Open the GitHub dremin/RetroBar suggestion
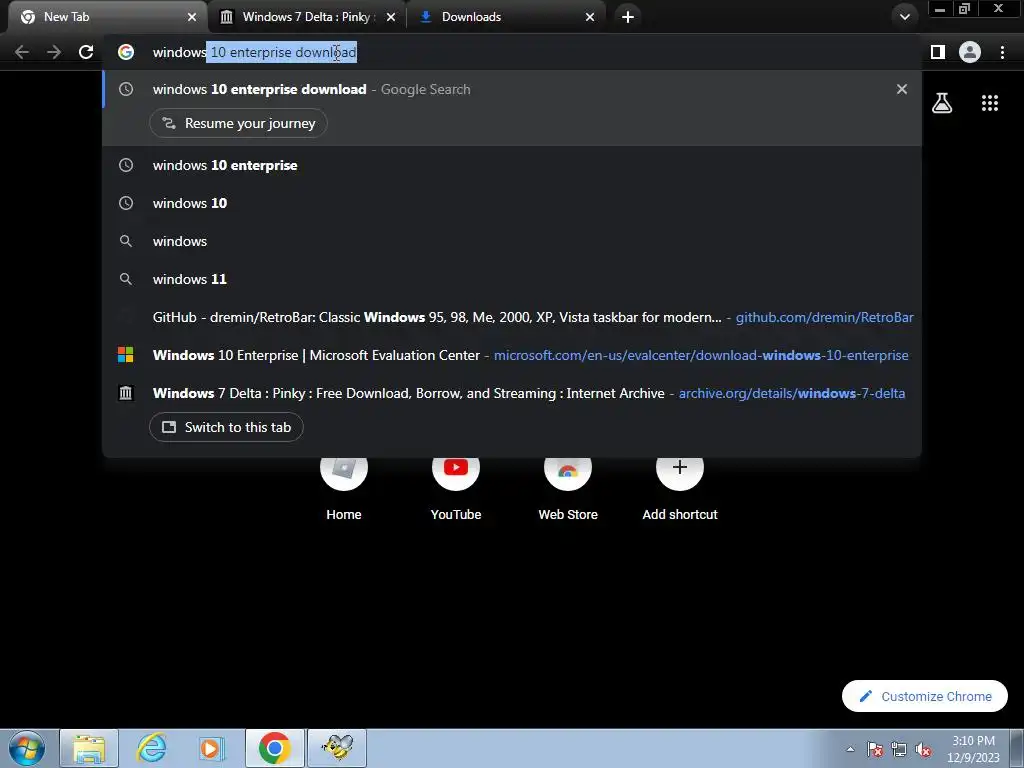Viewport: 1024px width, 768px height. pos(512,317)
